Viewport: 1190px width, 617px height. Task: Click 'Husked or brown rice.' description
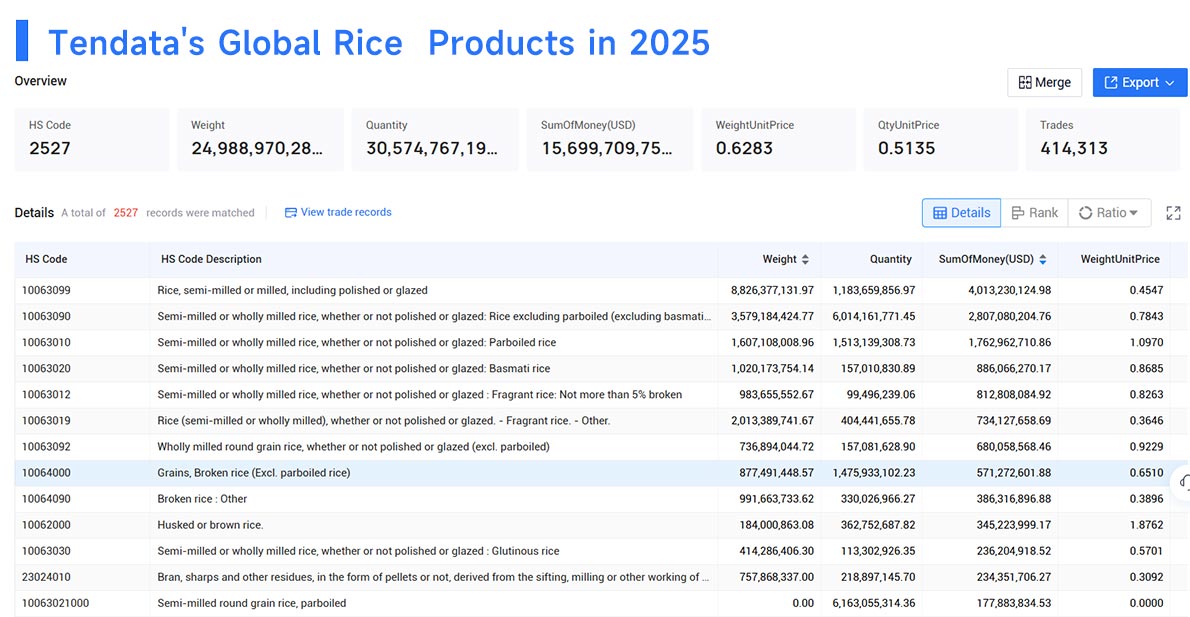tap(210, 525)
